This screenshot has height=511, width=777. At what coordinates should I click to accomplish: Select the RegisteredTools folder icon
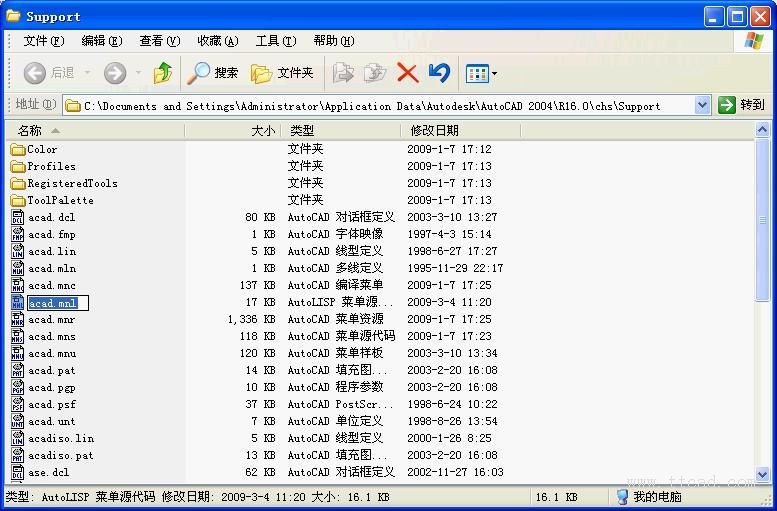tap(18, 183)
